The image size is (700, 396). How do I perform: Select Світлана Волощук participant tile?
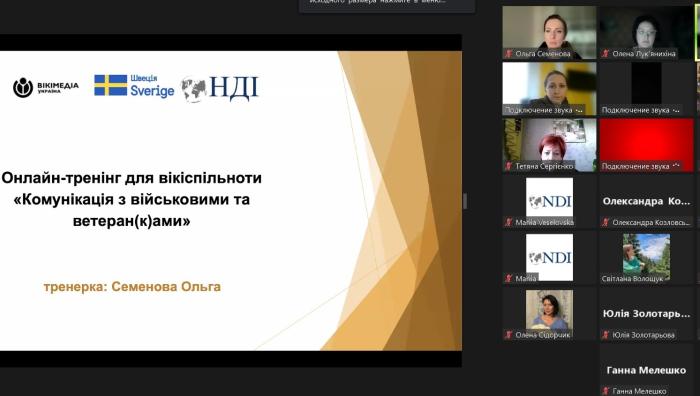(646, 257)
